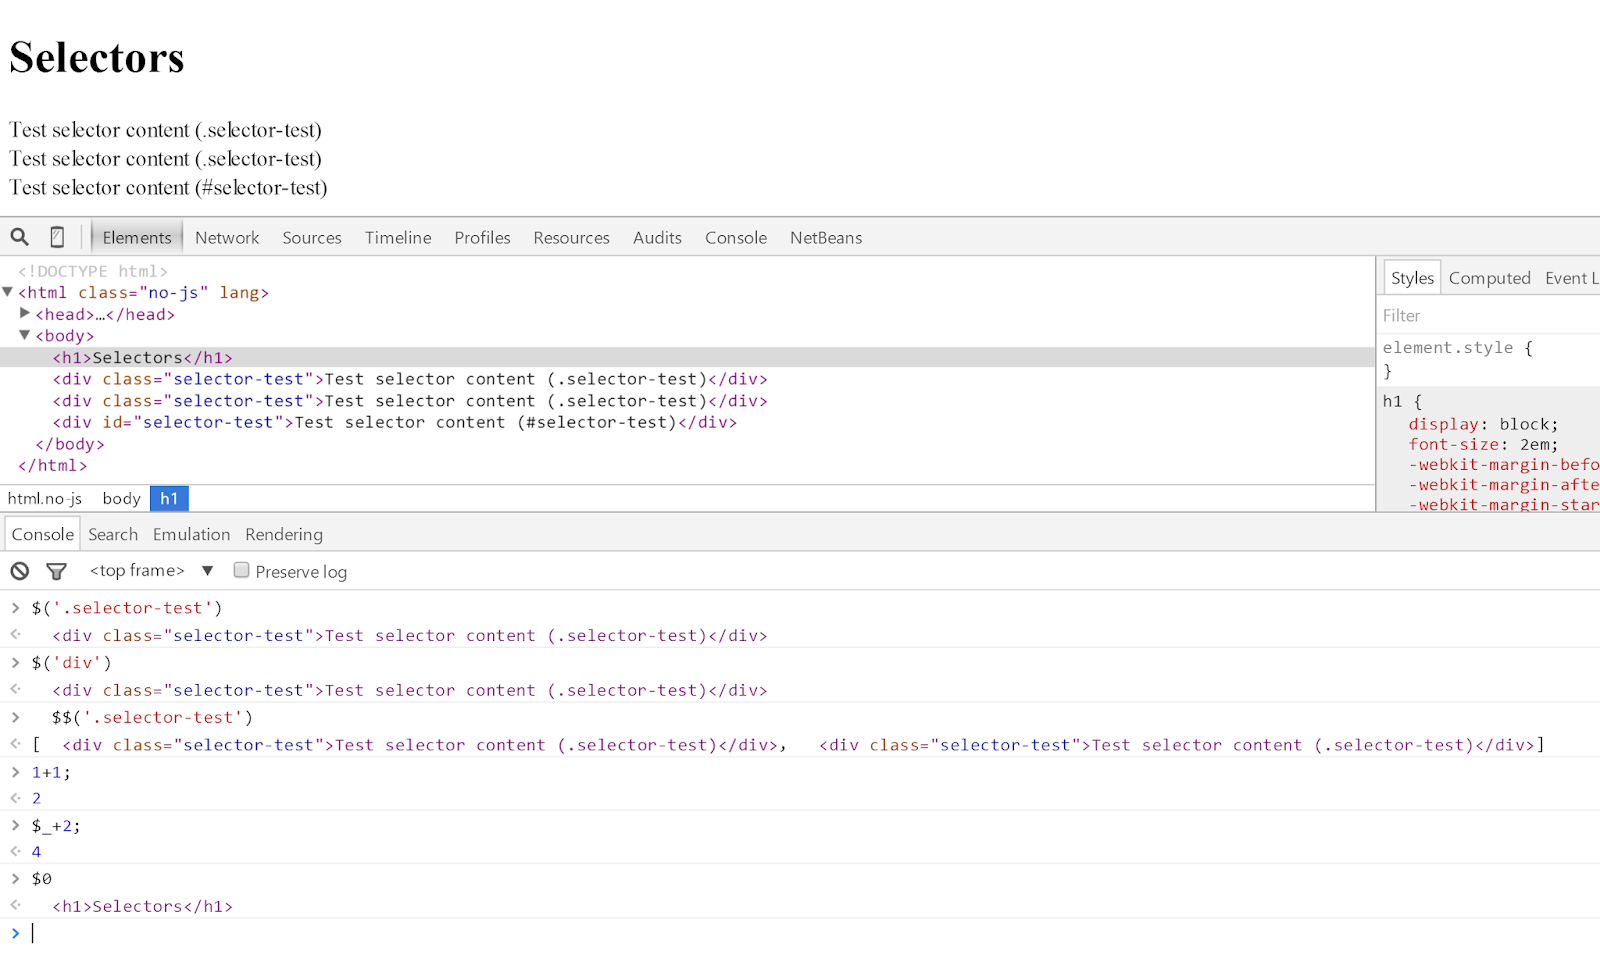Switch to the Network tab
Image resolution: width=1600 pixels, height=962 pixels.
tap(226, 237)
